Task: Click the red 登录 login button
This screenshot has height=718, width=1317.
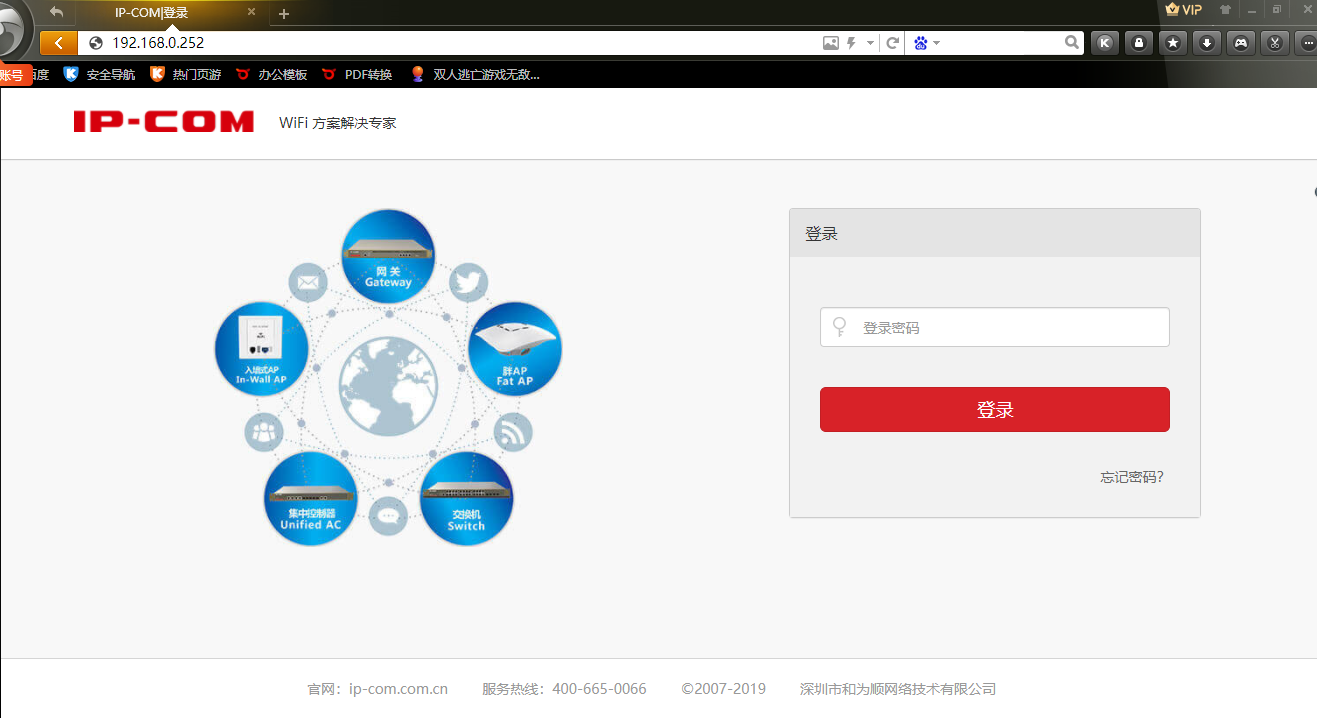Action: [x=995, y=410]
